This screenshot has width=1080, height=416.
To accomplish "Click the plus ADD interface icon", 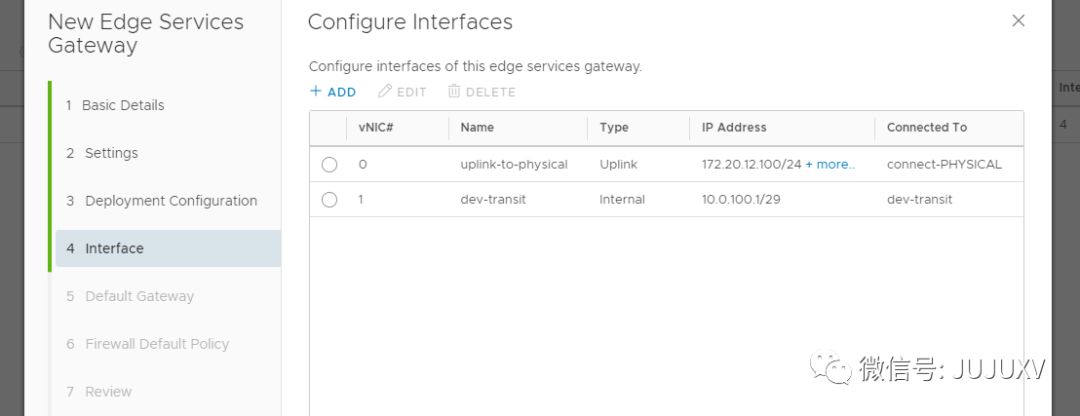I will pos(316,92).
